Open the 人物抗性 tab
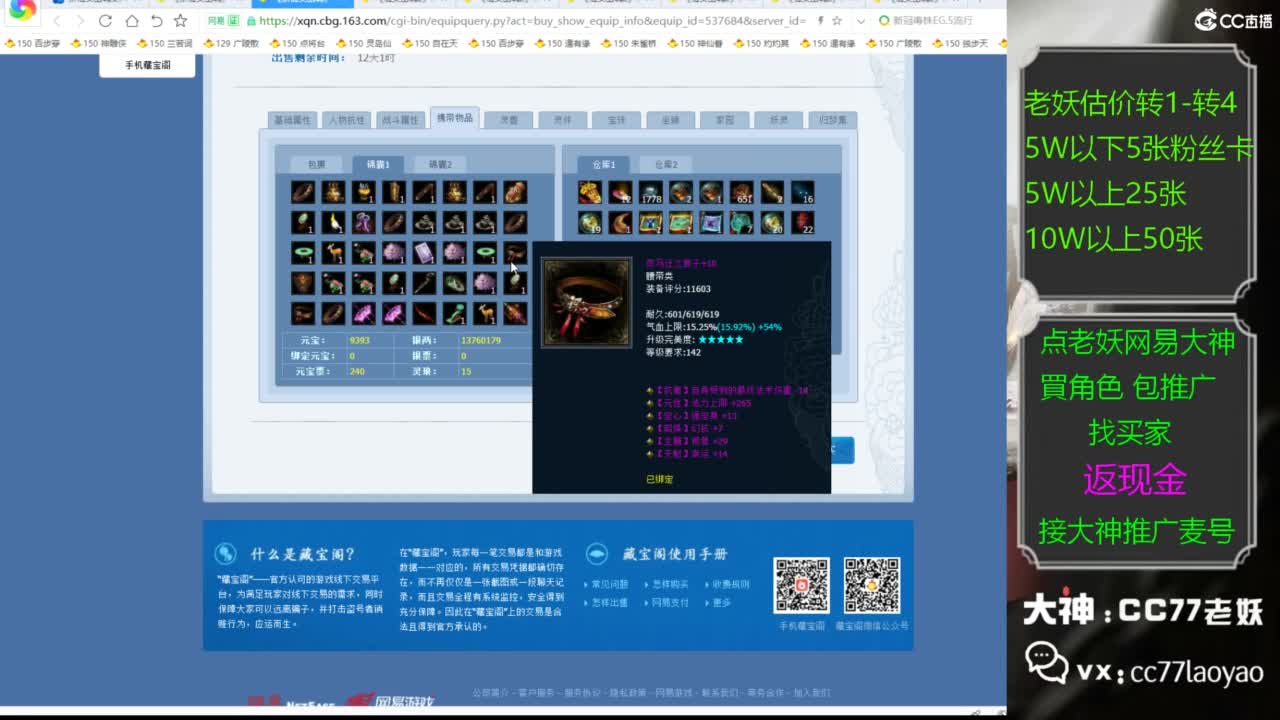1280x720 pixels. [347, 120]
